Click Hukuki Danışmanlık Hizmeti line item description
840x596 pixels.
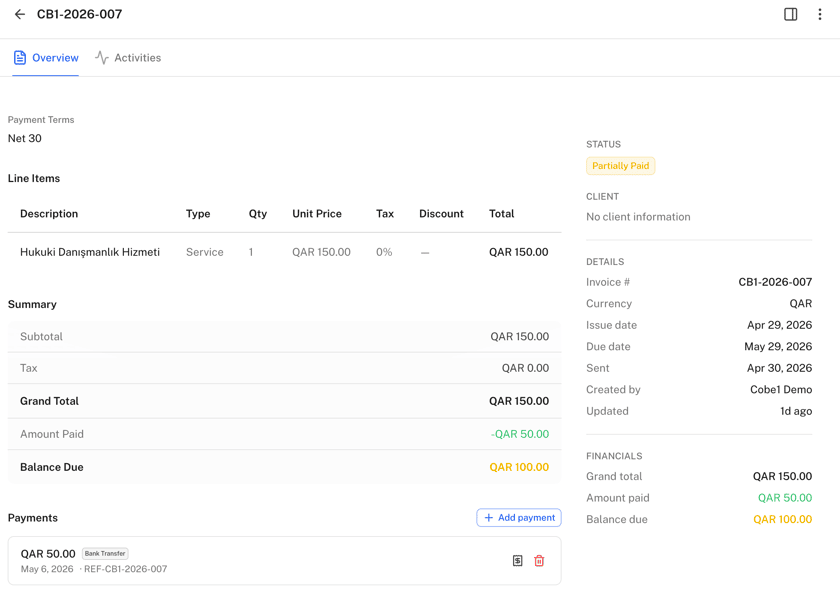click(90, 252)
